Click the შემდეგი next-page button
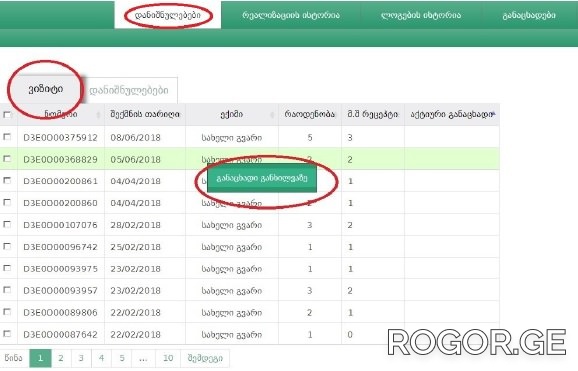The image size is (578, 371). [205, 358]
